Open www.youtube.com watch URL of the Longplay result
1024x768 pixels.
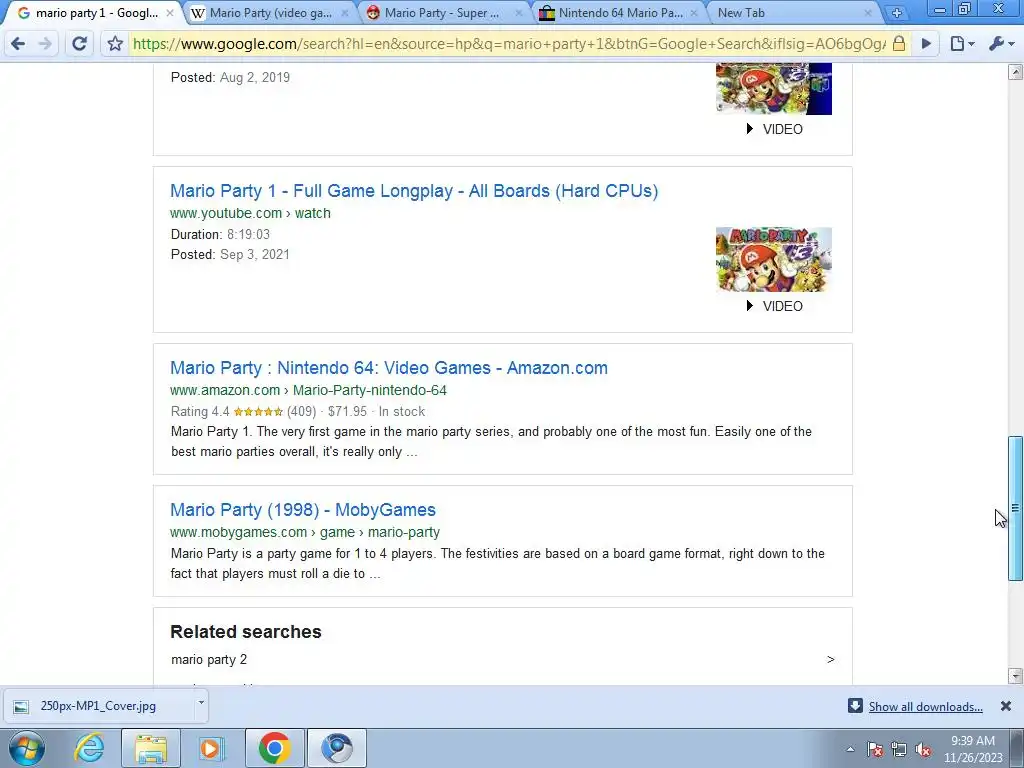[250, 213]
